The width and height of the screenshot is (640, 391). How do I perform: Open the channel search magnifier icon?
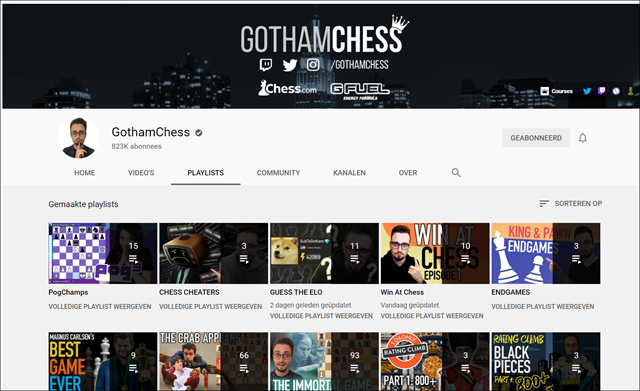click(x=456, y=173)
